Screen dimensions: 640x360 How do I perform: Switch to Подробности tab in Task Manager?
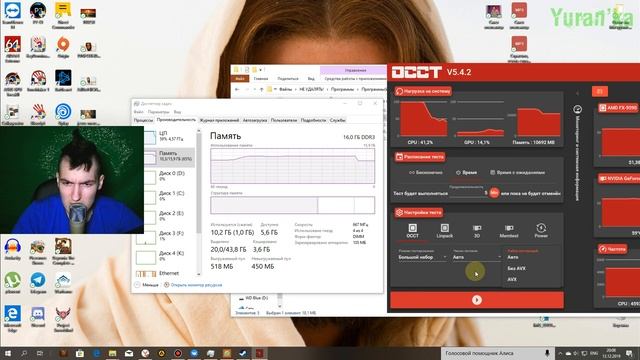[x=313, y=120]
